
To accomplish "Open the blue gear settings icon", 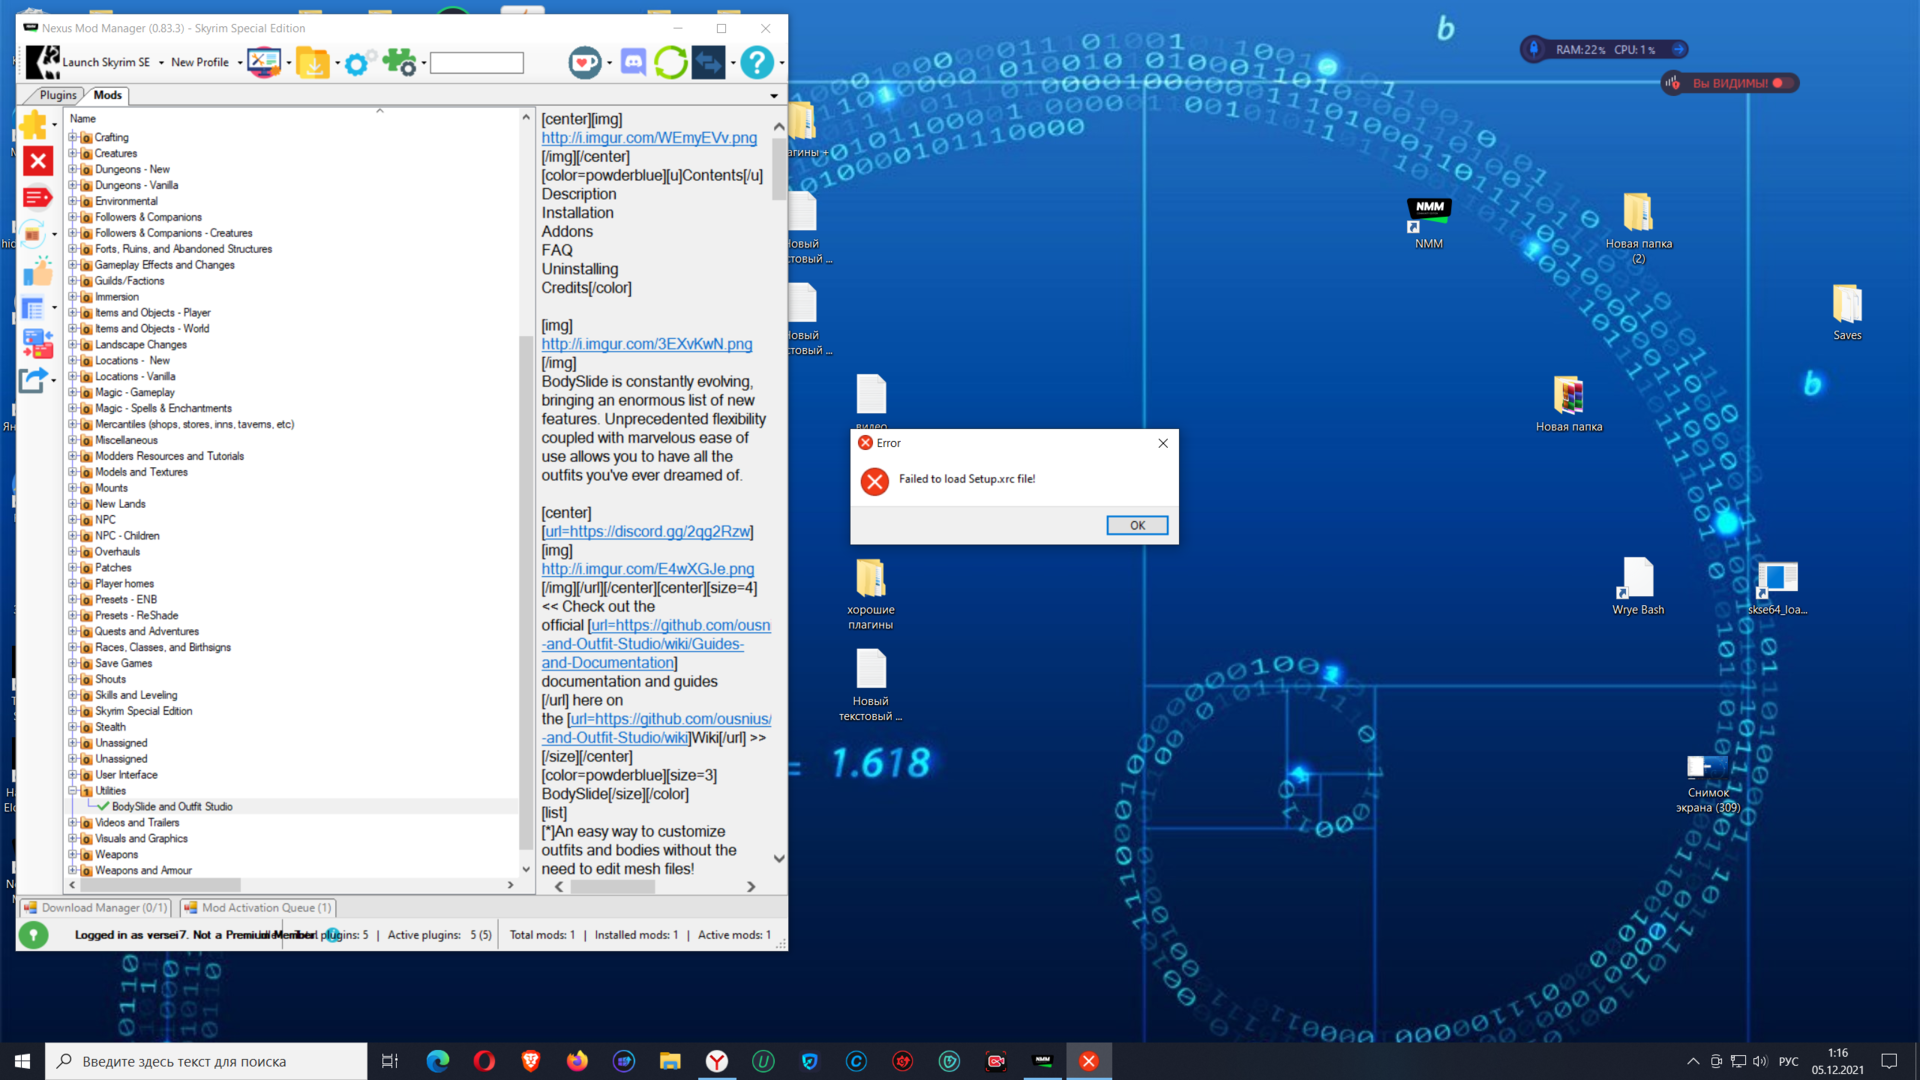I will [x=356, y=63].
